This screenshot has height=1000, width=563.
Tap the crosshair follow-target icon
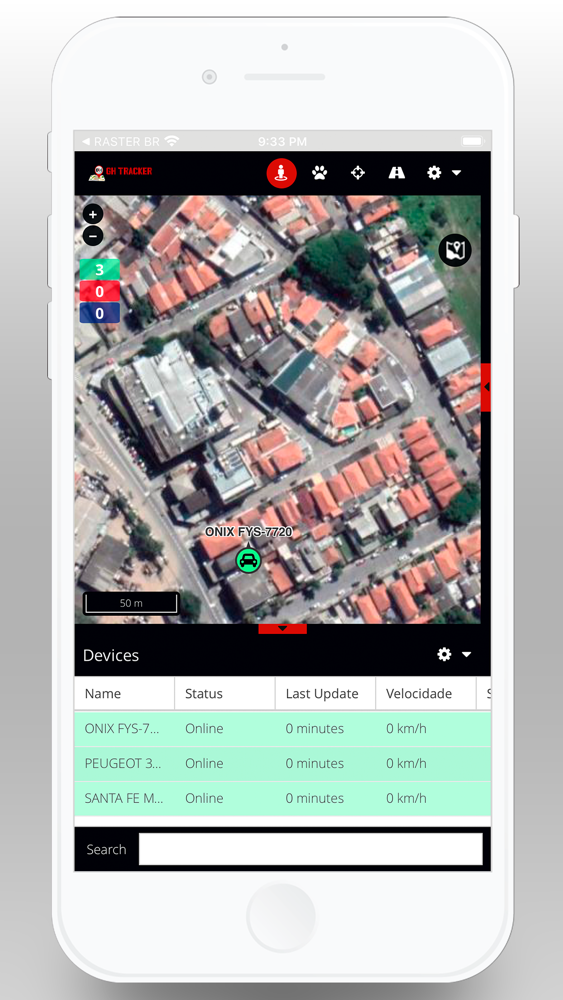[x=358, y=172]
